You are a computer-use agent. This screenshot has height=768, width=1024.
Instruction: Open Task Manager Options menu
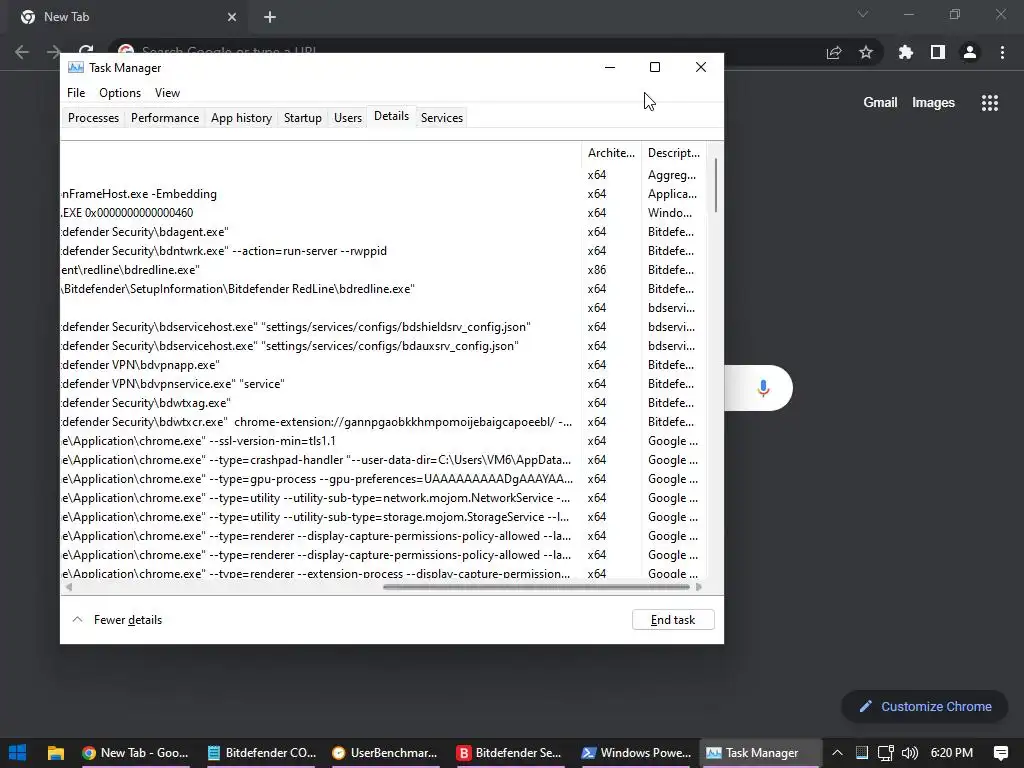(x=120, y=93)
